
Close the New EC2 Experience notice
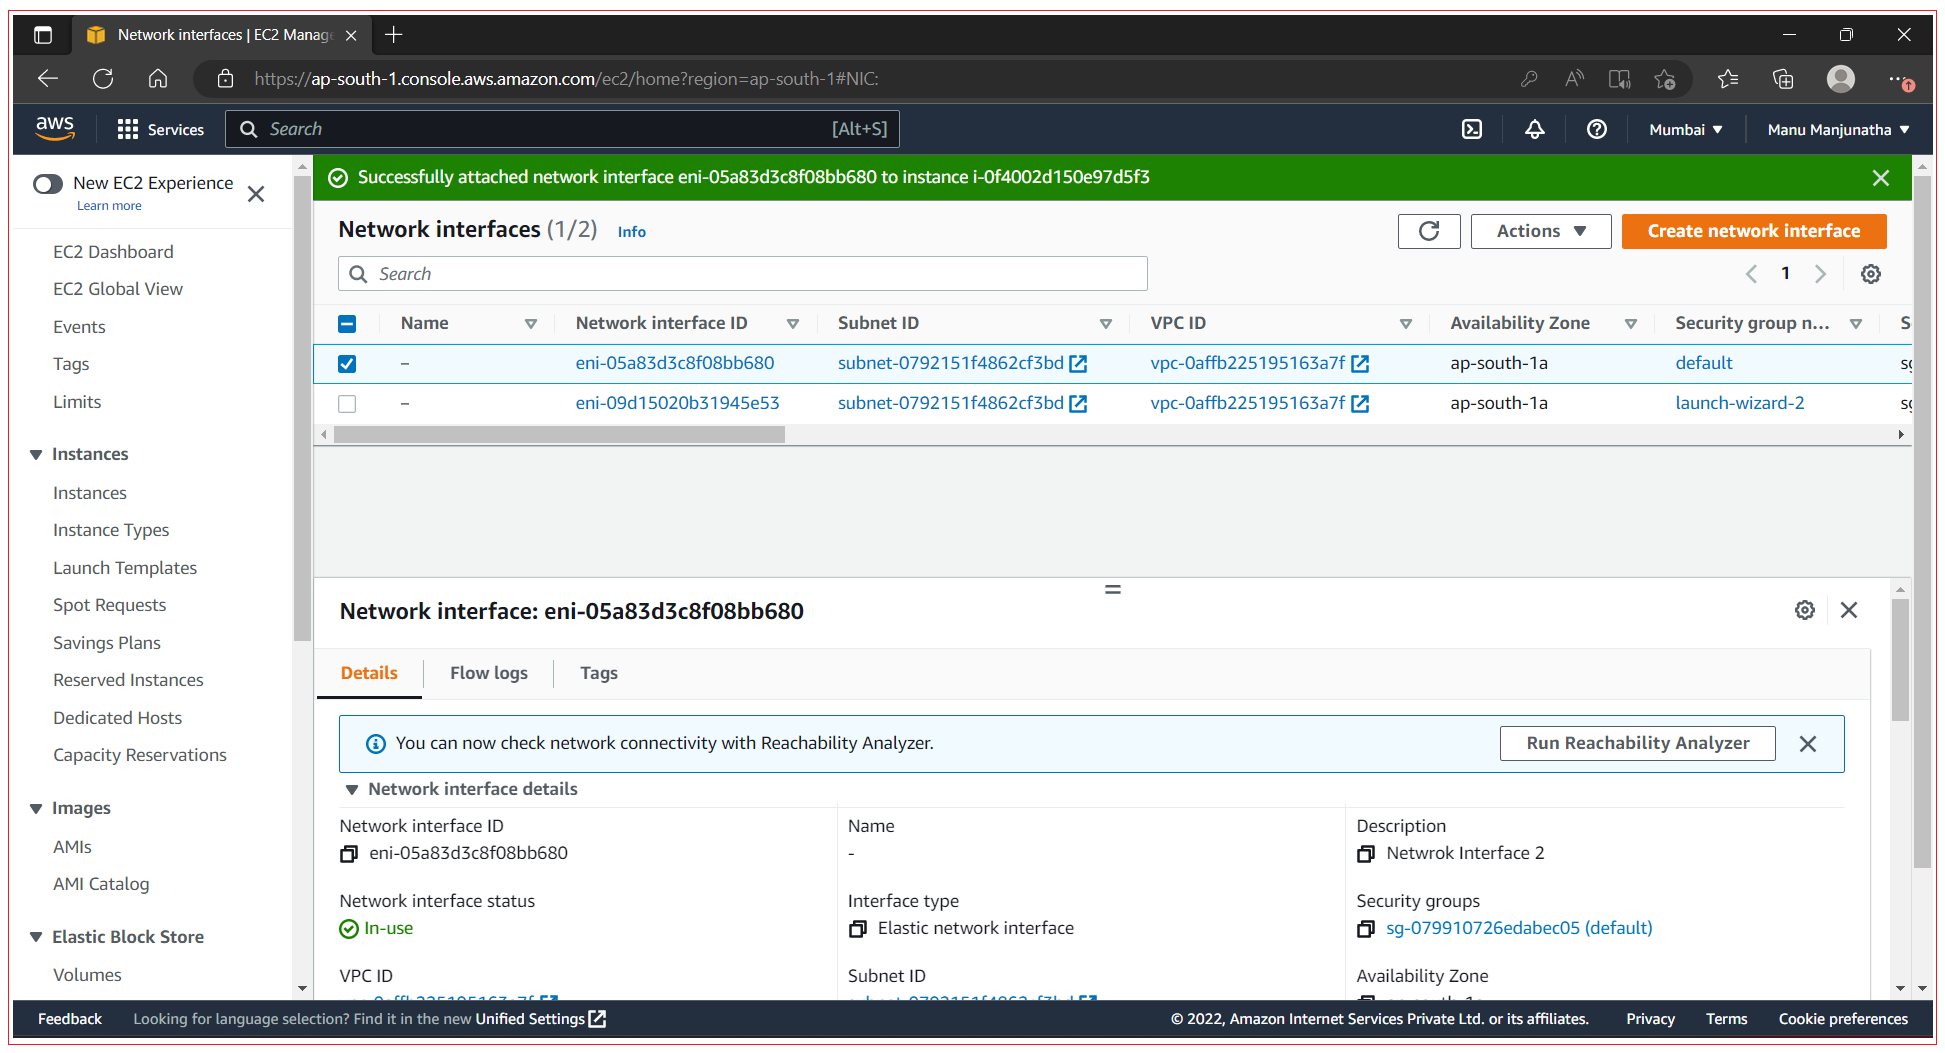pos(256,194)
